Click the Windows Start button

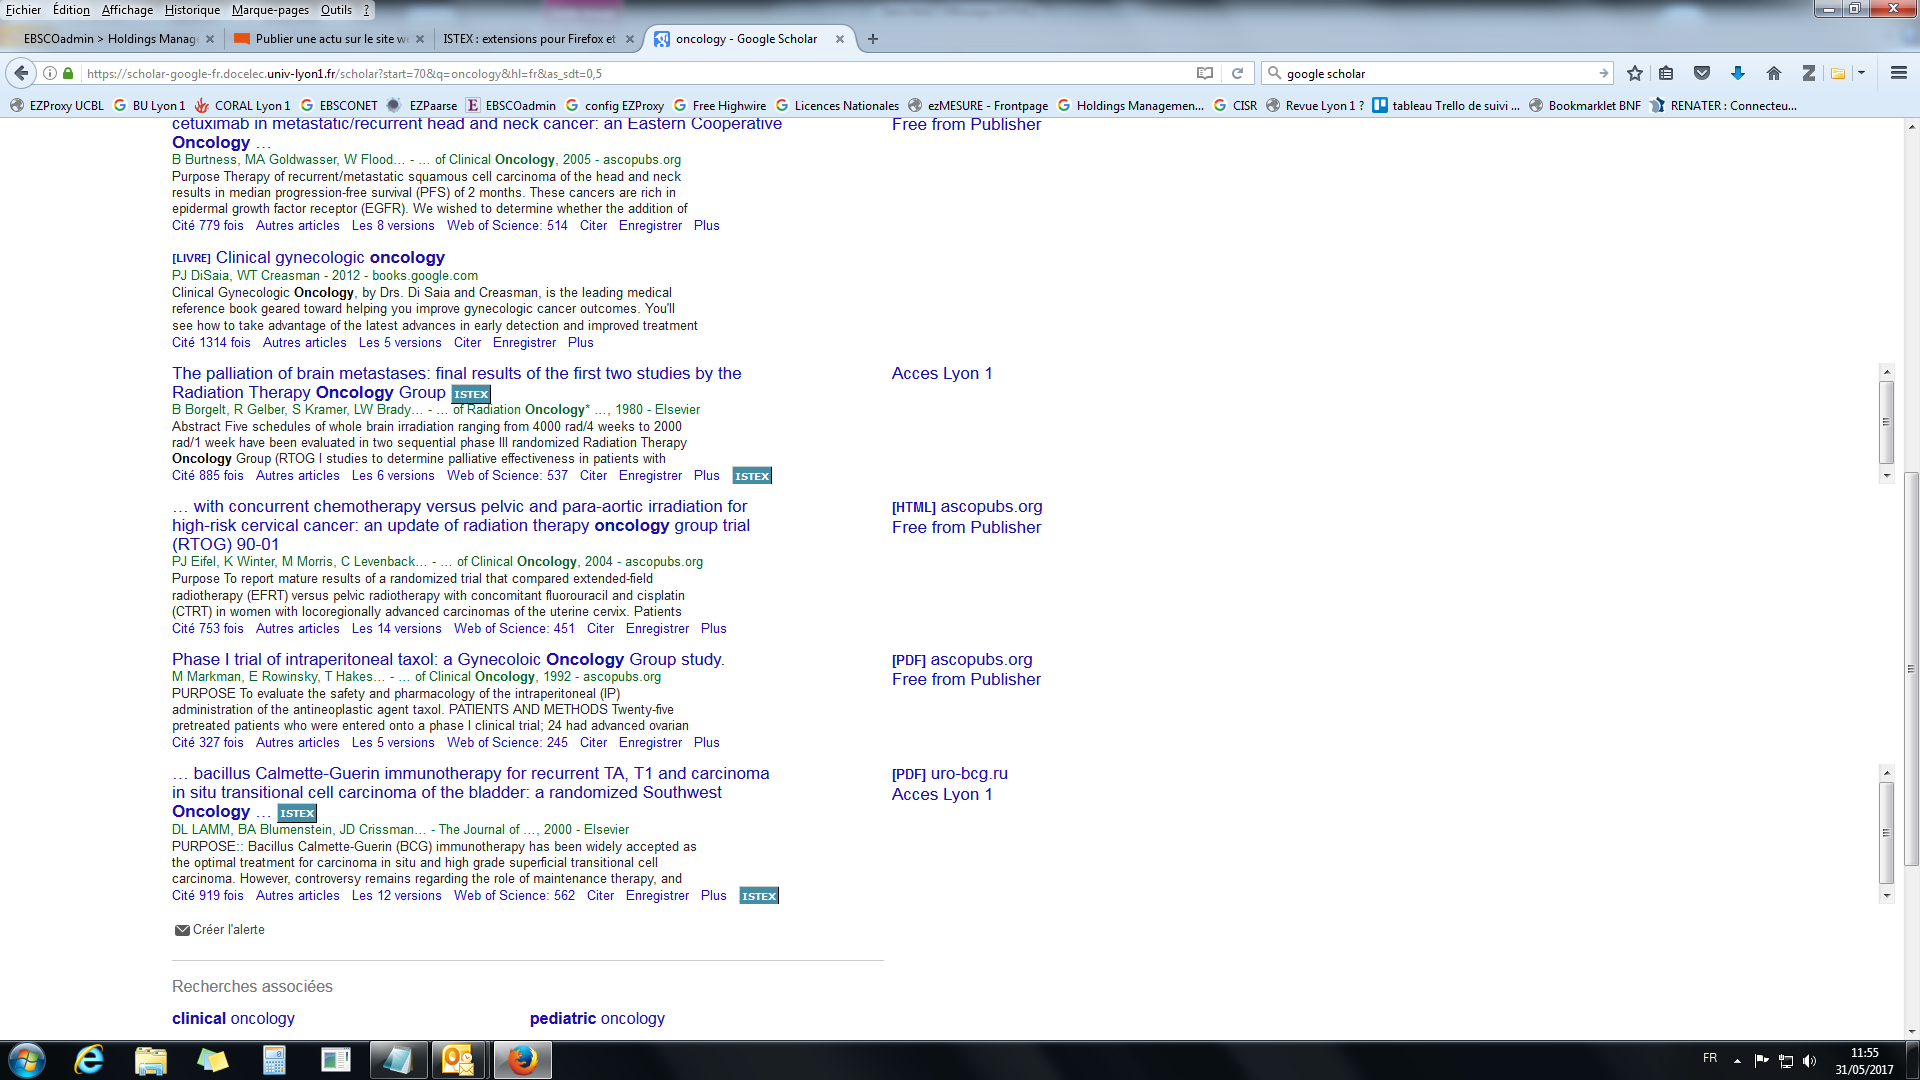click(x=27, y=1060)
